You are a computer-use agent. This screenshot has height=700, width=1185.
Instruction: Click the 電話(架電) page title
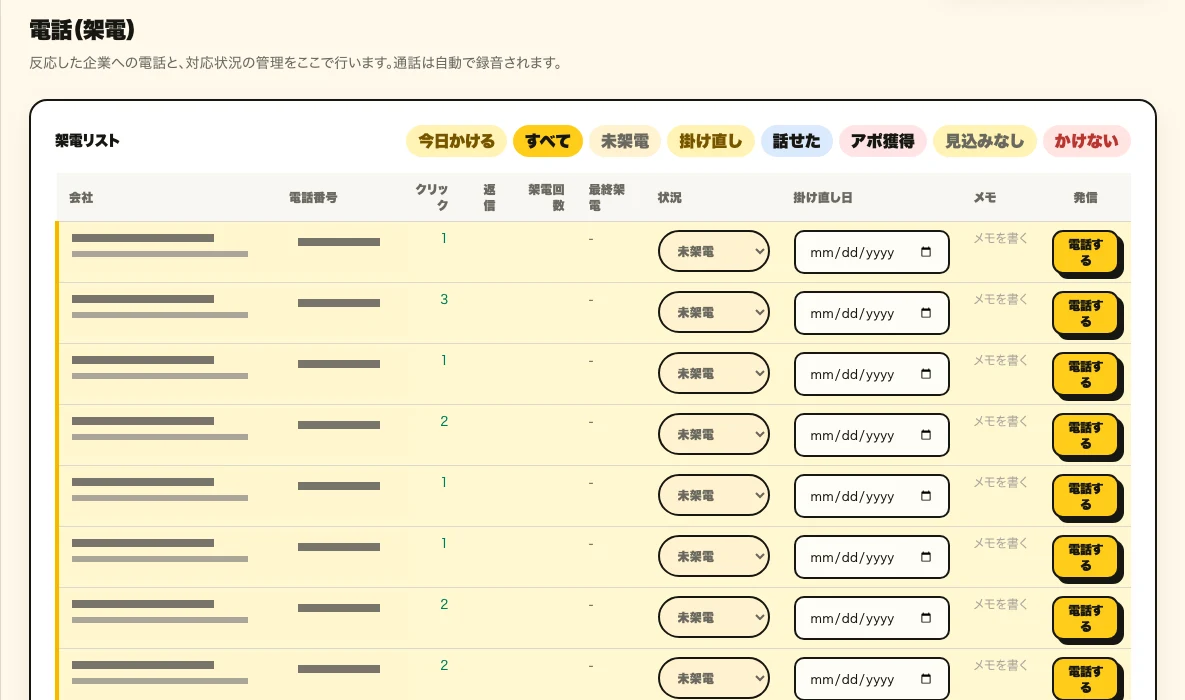tap(82, 30)
